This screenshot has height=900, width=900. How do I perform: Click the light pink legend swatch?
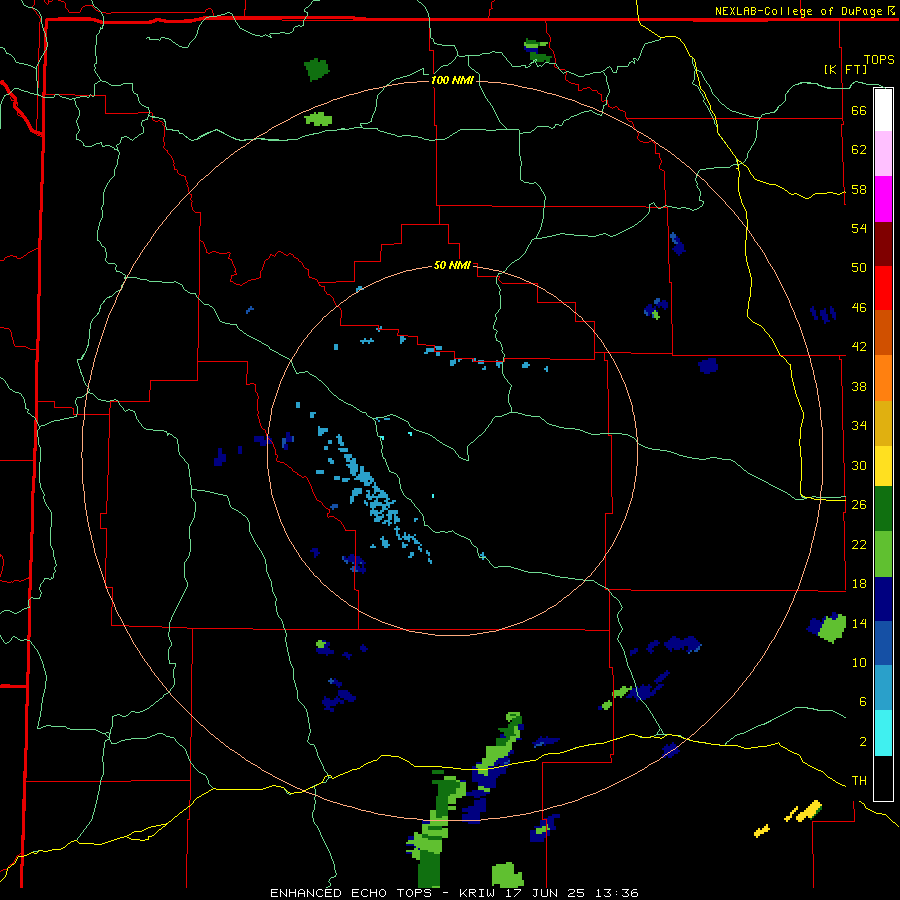coord(883,154)
